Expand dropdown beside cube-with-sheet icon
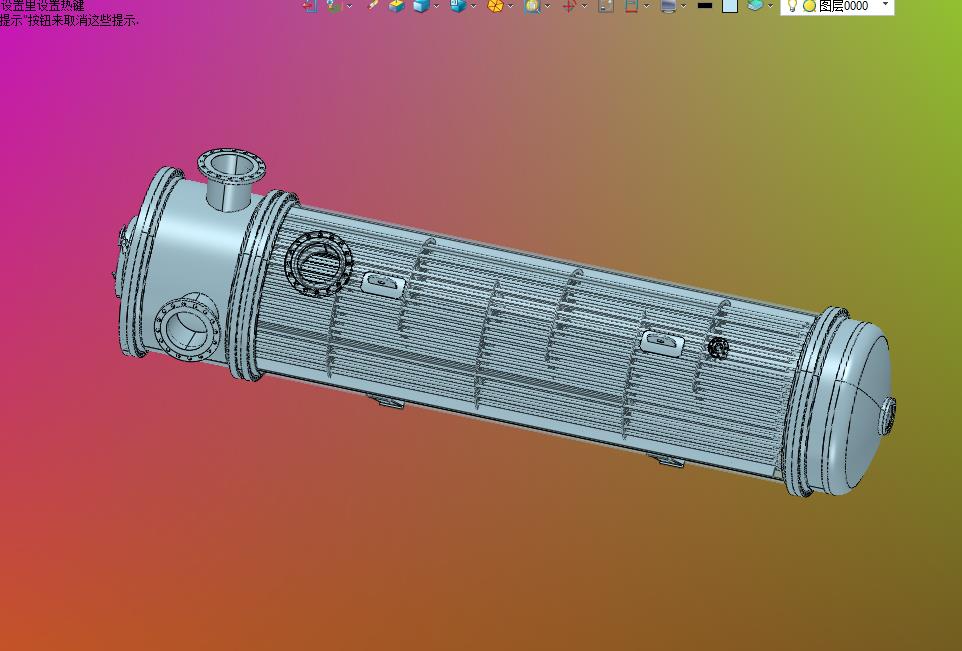Viewport: 962px width, 651px height. [x=473, y=6]
